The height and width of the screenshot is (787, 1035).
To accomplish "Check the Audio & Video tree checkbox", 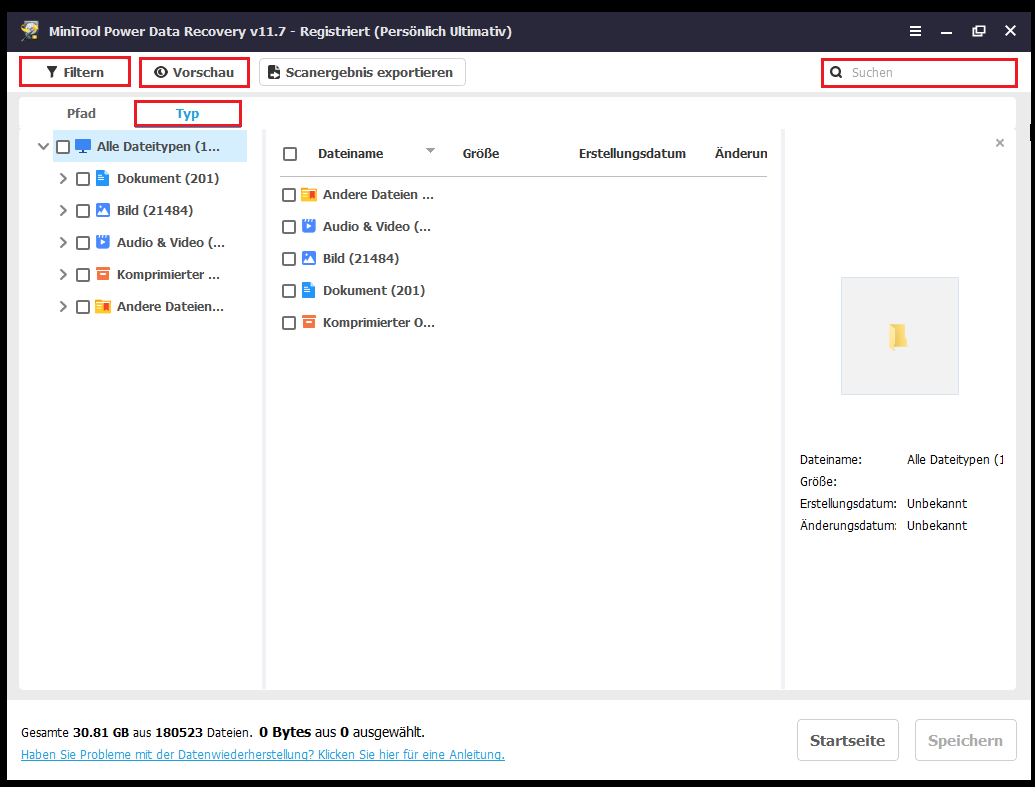I will 83,243.
